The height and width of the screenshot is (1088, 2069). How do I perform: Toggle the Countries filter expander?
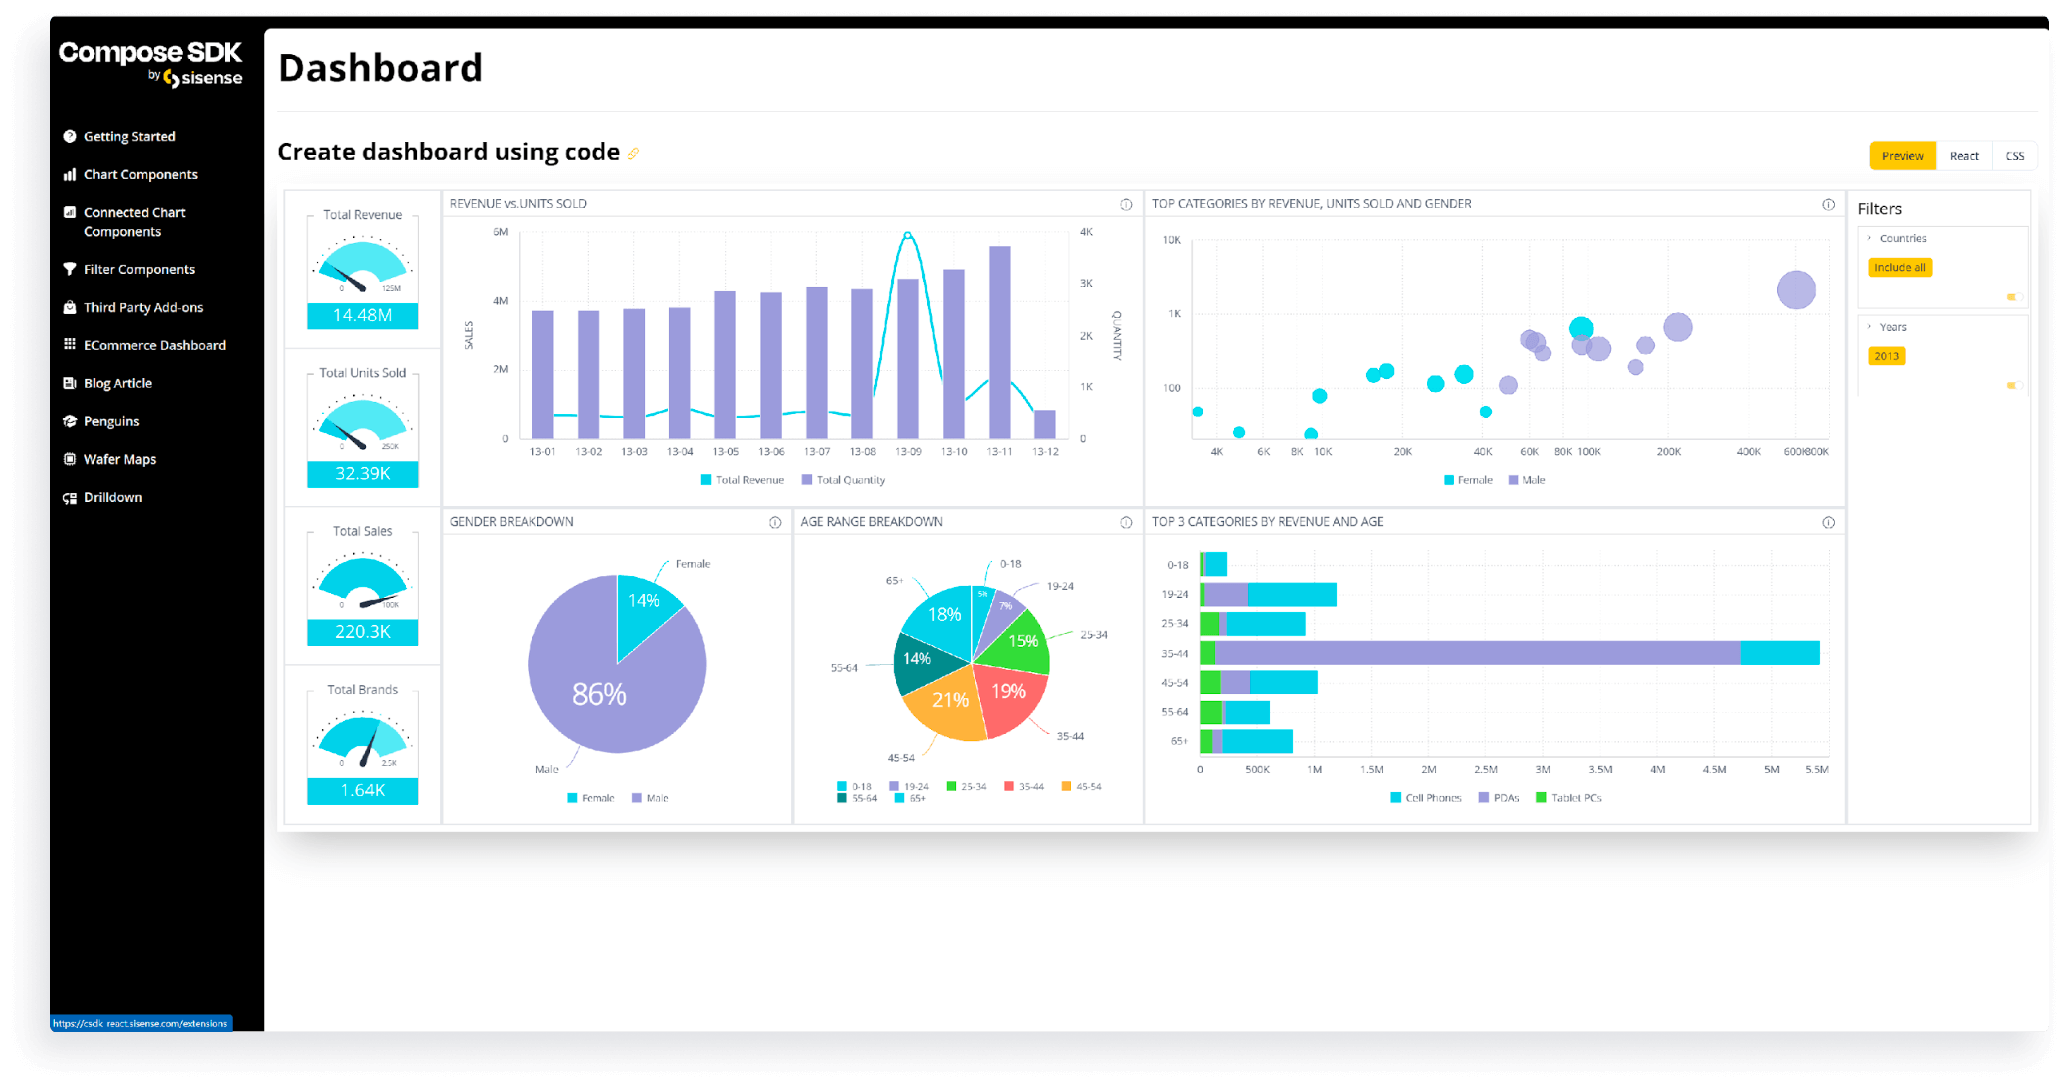[x=1869, y=238]
